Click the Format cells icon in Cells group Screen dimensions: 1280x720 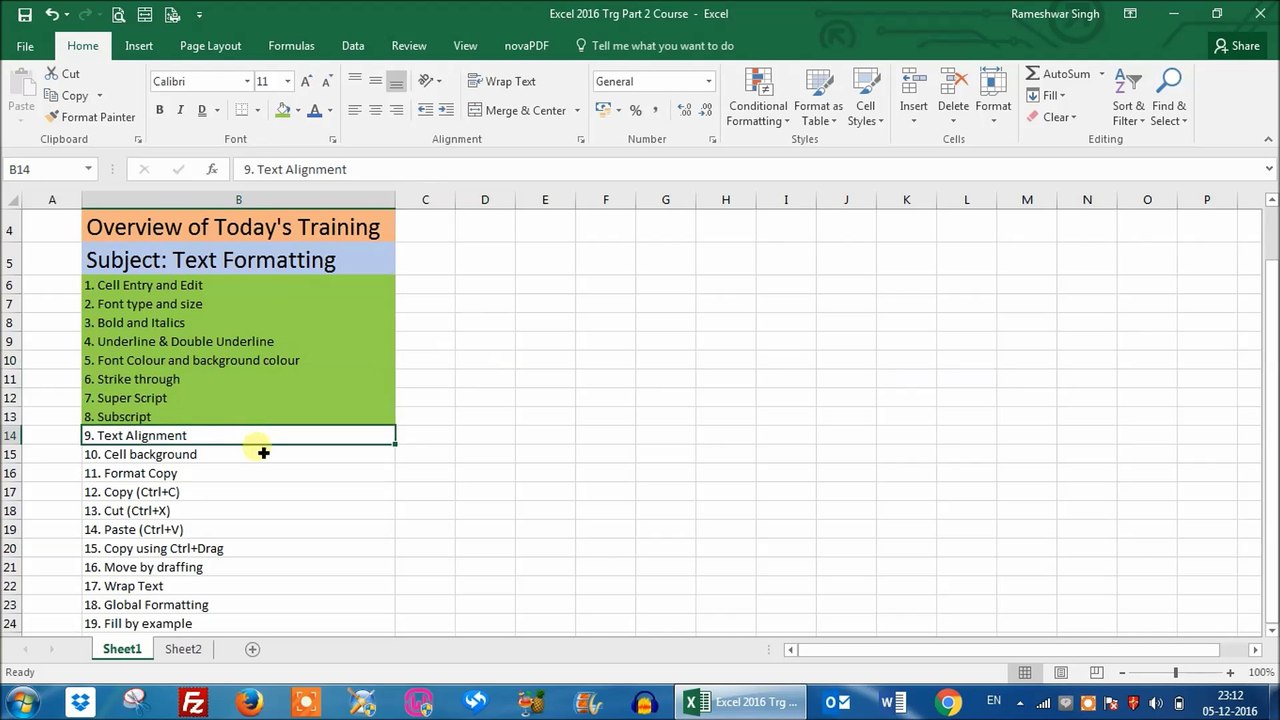point(993,82)
